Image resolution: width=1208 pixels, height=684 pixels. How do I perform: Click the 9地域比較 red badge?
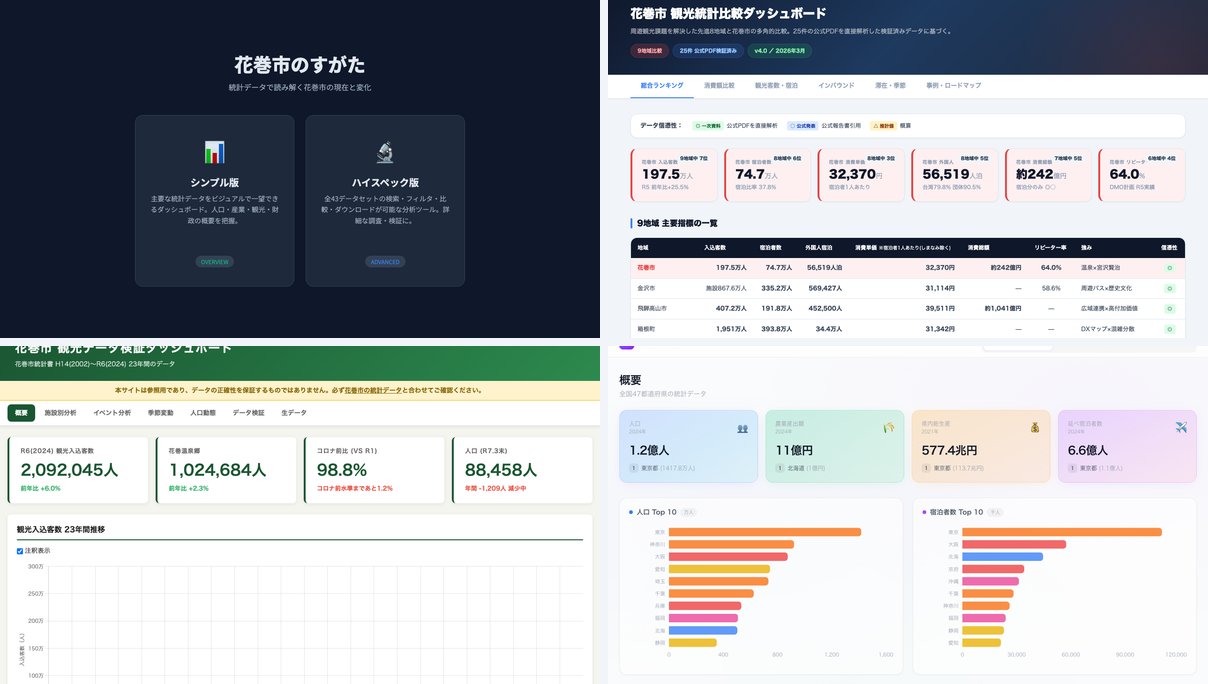(x=649, y=51)
